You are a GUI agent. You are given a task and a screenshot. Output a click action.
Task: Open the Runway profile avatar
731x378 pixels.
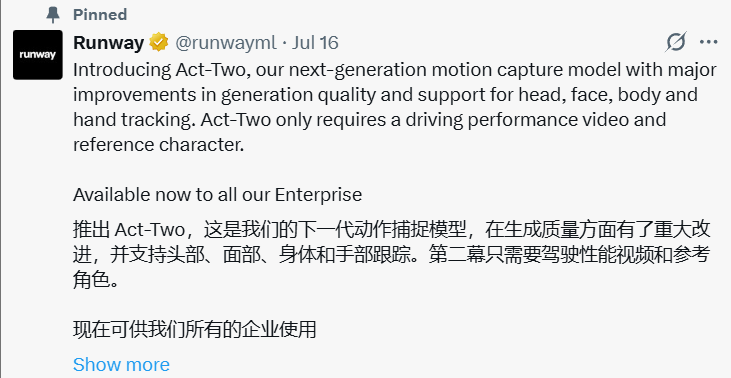pos(38,55)
